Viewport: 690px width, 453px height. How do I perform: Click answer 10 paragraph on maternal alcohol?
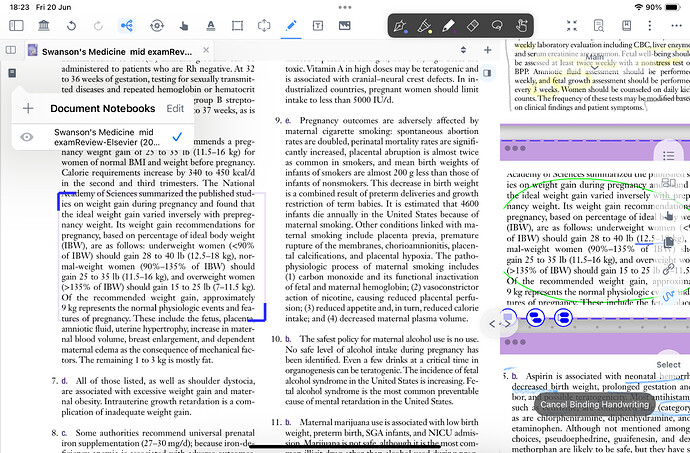[374, 370]
